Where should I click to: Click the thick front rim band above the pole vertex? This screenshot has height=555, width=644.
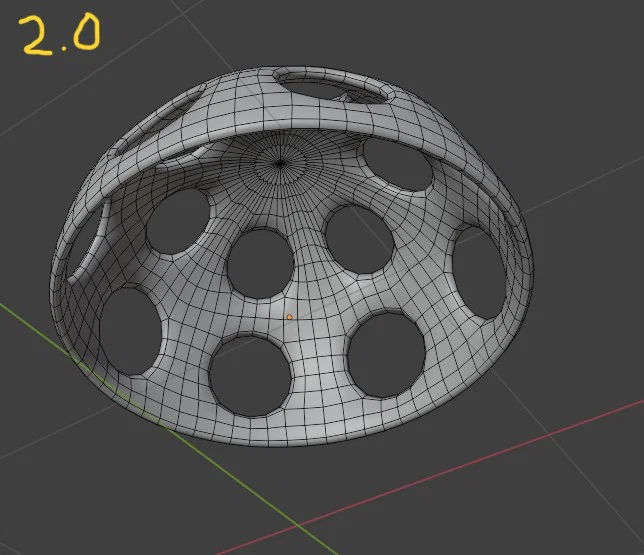pos(283,125)
